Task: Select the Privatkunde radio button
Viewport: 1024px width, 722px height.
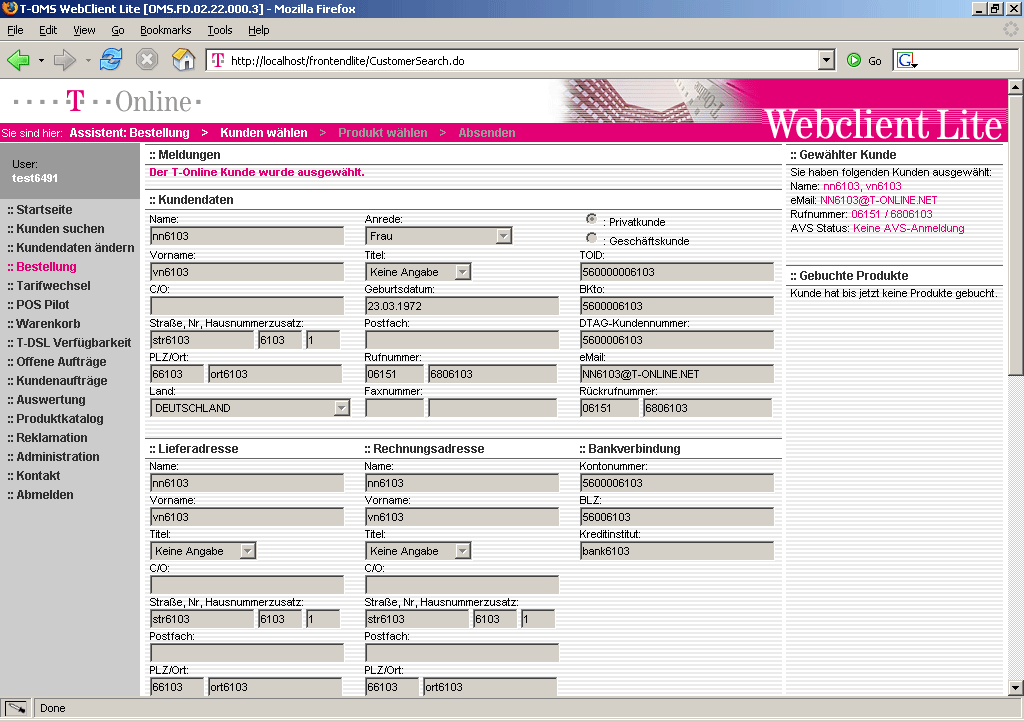Action: tap(592, 219)
